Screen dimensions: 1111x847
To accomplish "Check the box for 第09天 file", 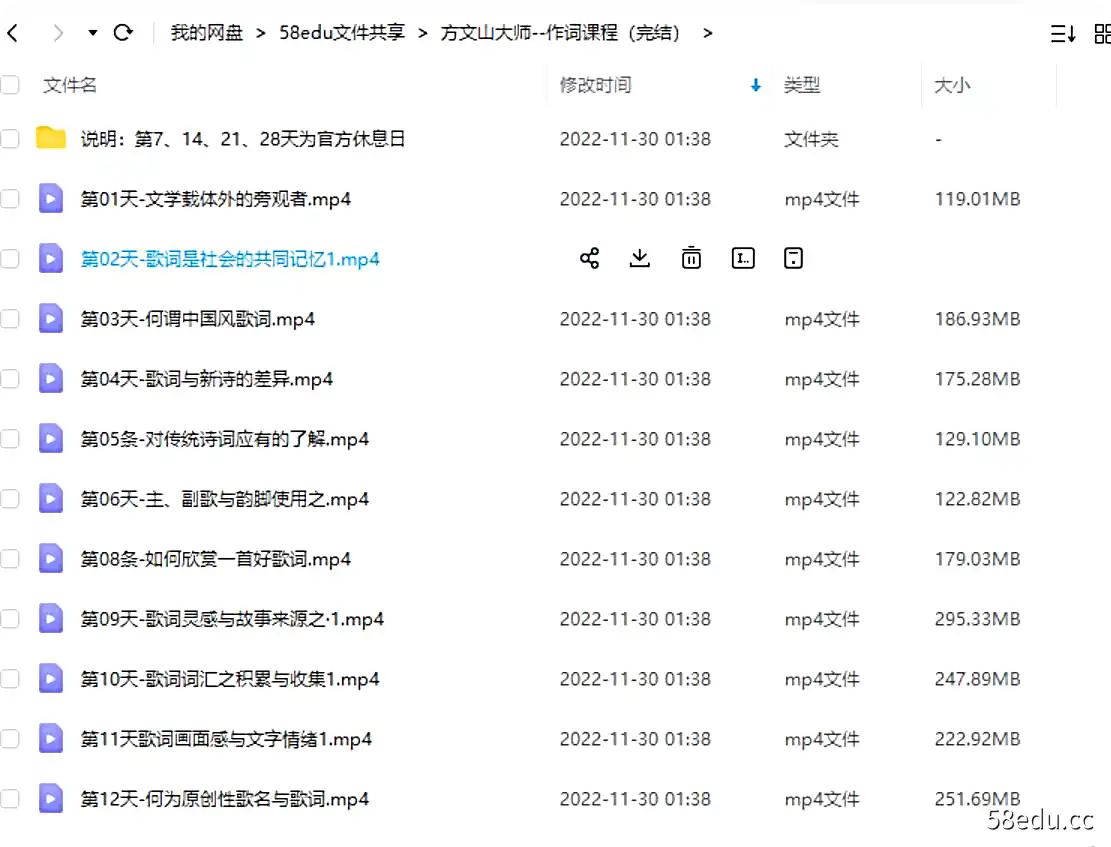I will 10,619.
